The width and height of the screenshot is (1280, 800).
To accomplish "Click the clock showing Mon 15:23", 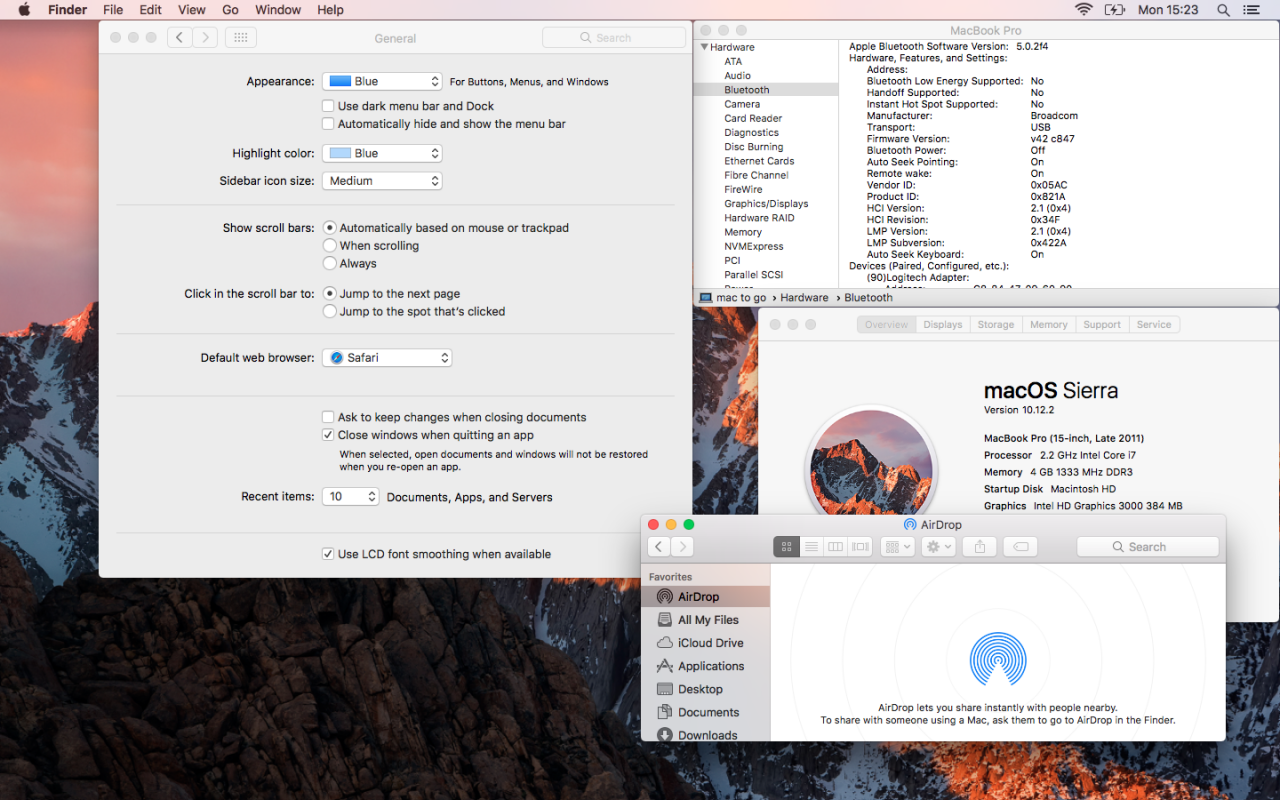I will [x=1168, y=10].
